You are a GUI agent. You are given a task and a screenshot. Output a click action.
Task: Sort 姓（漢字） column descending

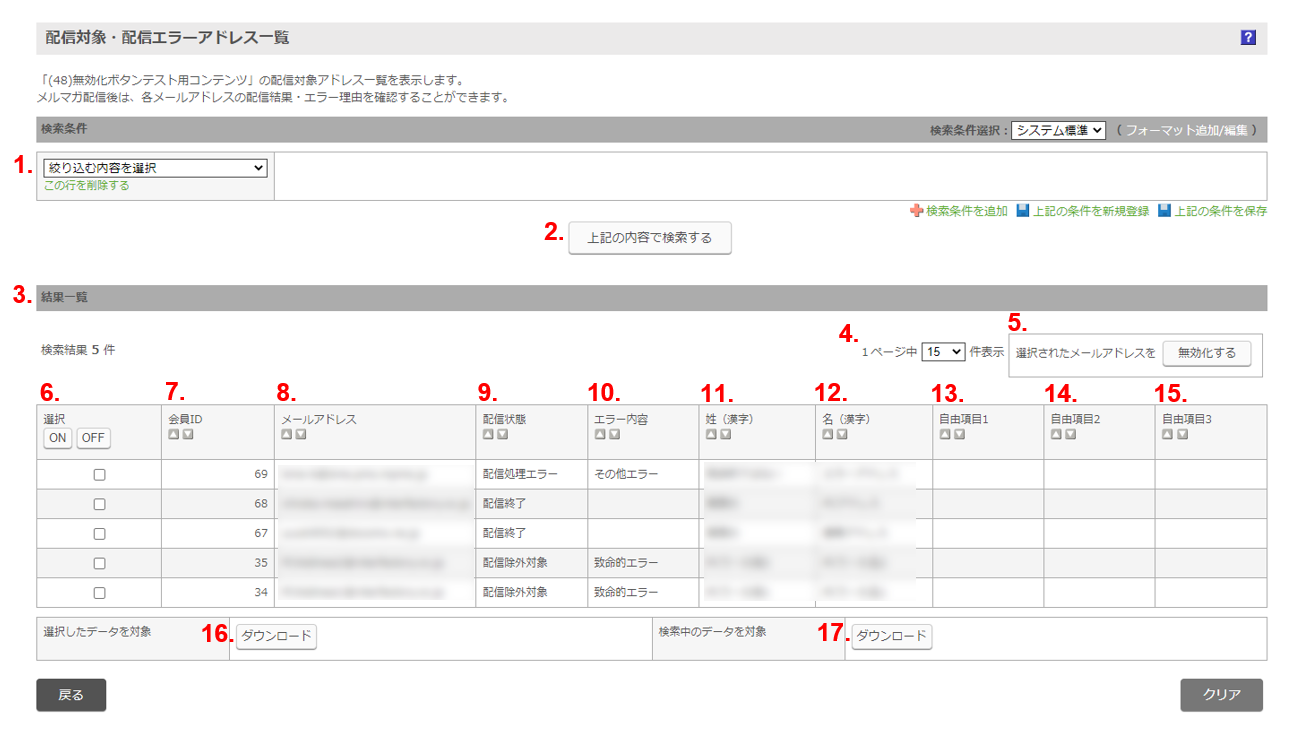click(725, 435)
